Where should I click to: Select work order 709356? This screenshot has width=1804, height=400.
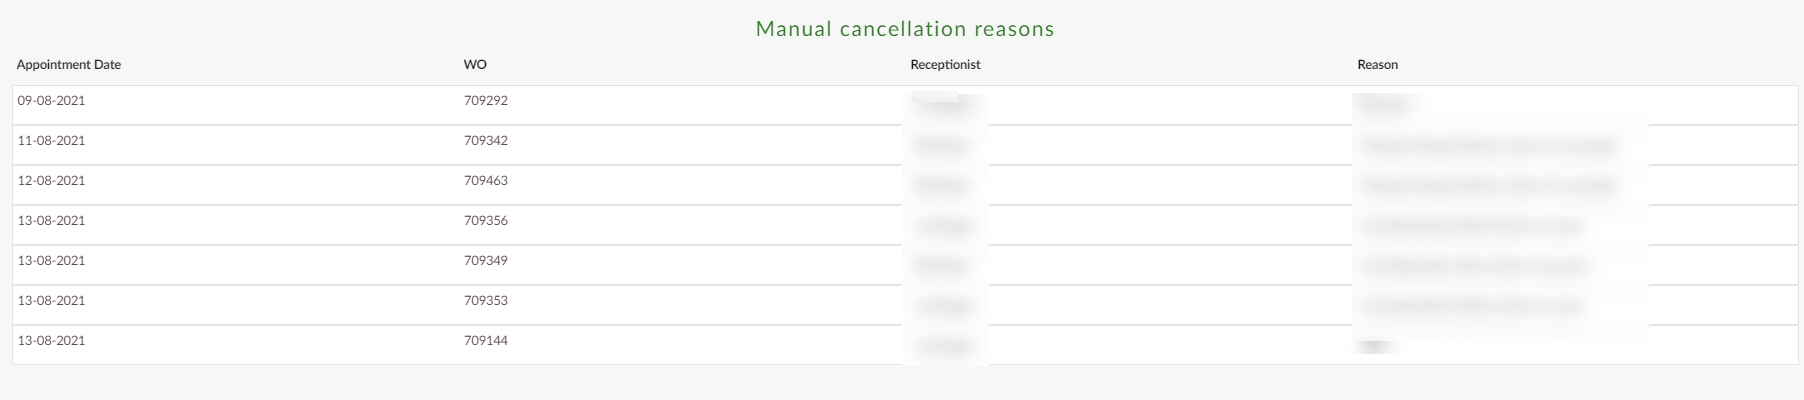point(486,221)
